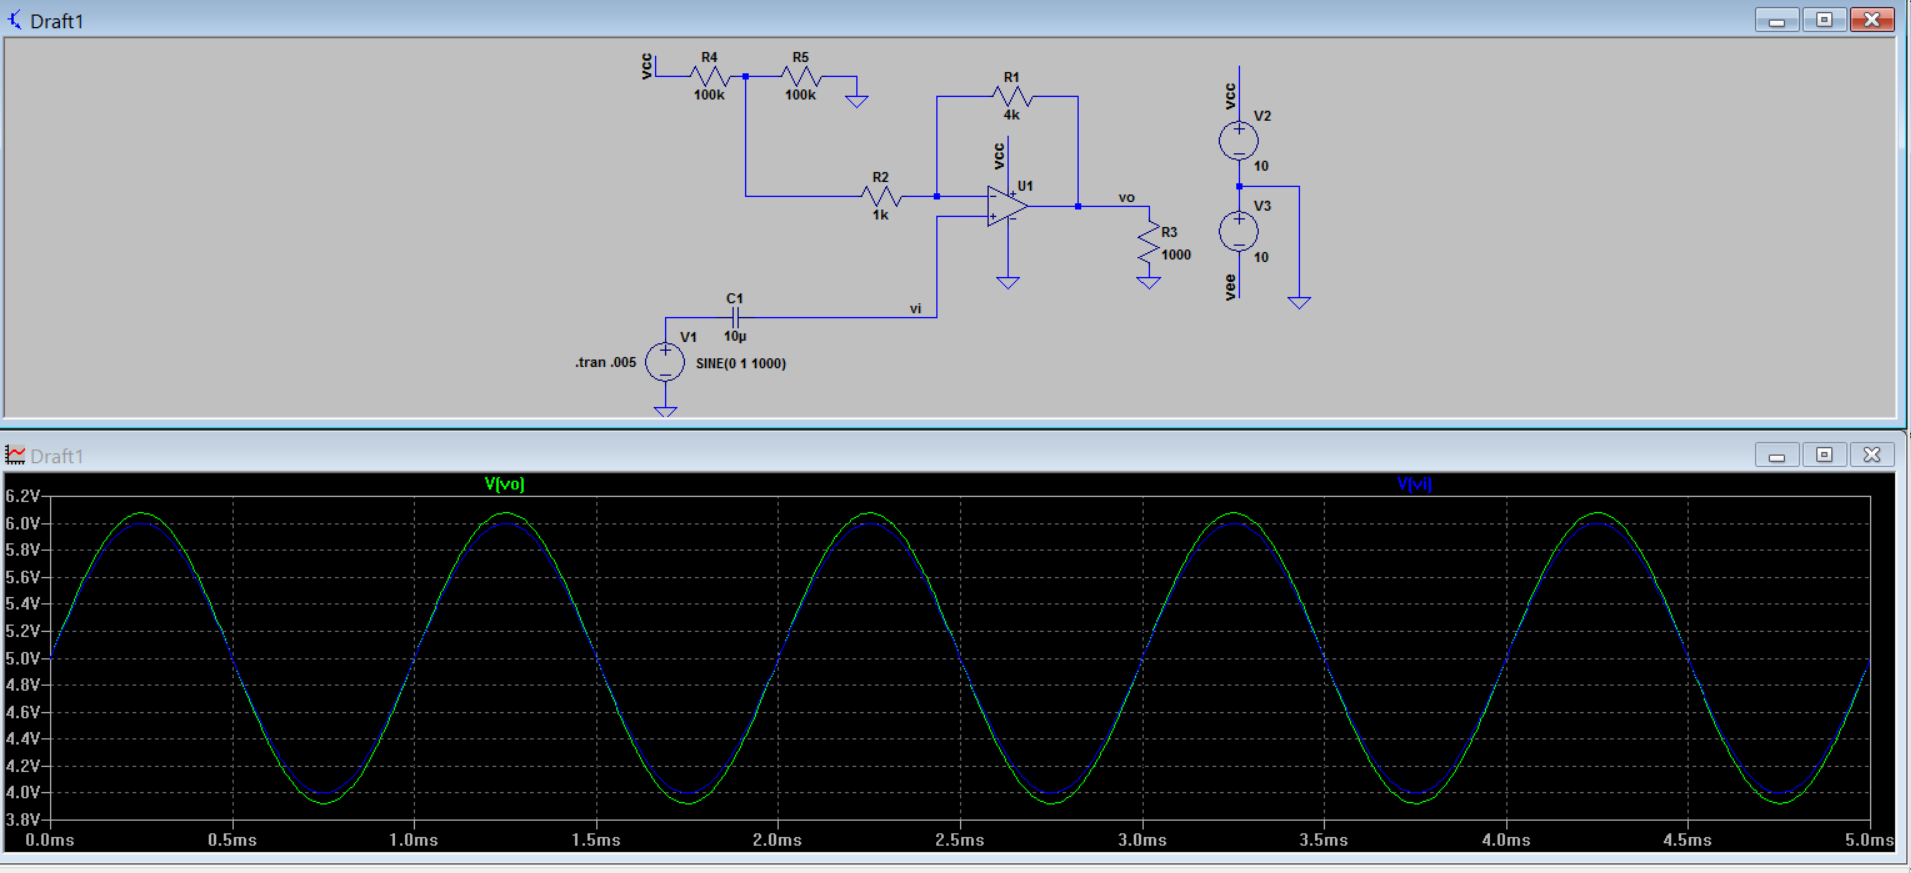Click the 6.2V vertical axis label
Image resolution: width=1911 pixels, height=873 pixels.
(x=23, y=496)
